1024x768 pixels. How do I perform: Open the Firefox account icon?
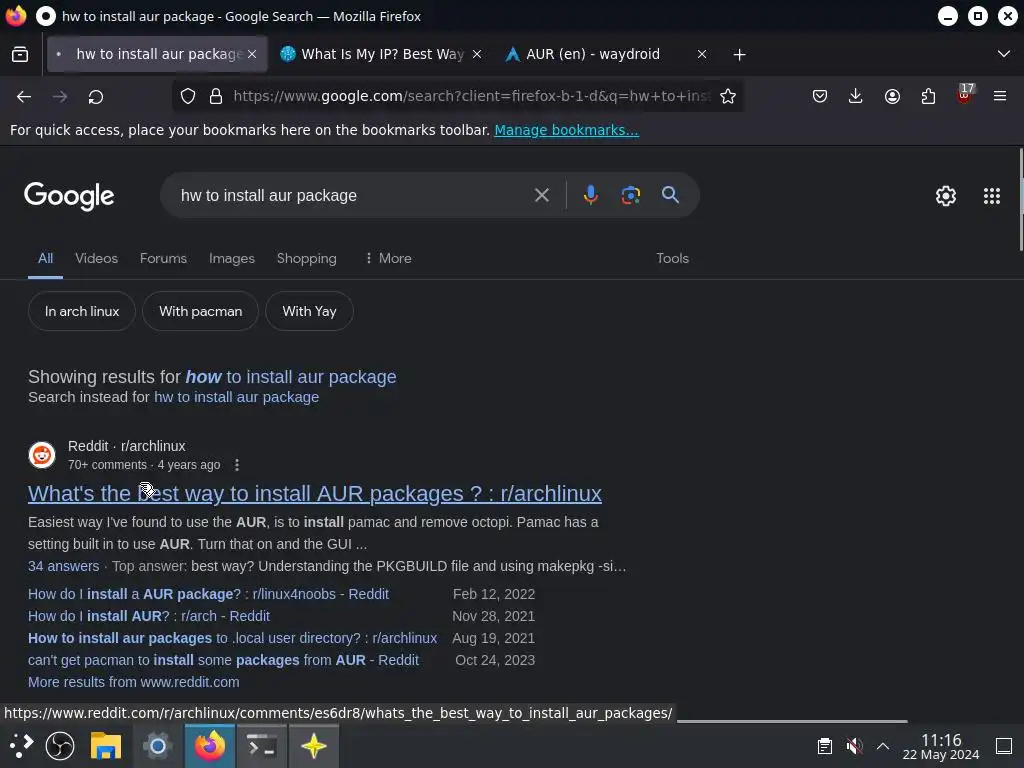tap(892, 97)
